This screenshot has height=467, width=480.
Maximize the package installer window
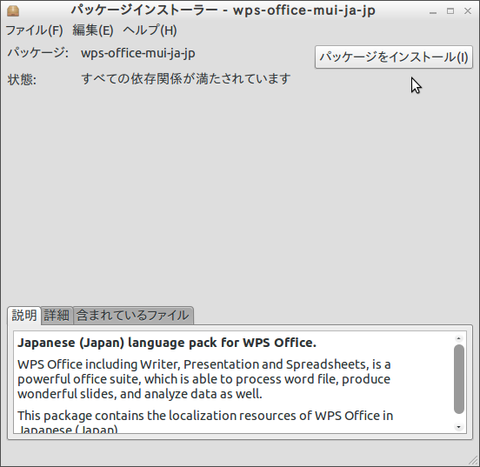pos(450,11)
